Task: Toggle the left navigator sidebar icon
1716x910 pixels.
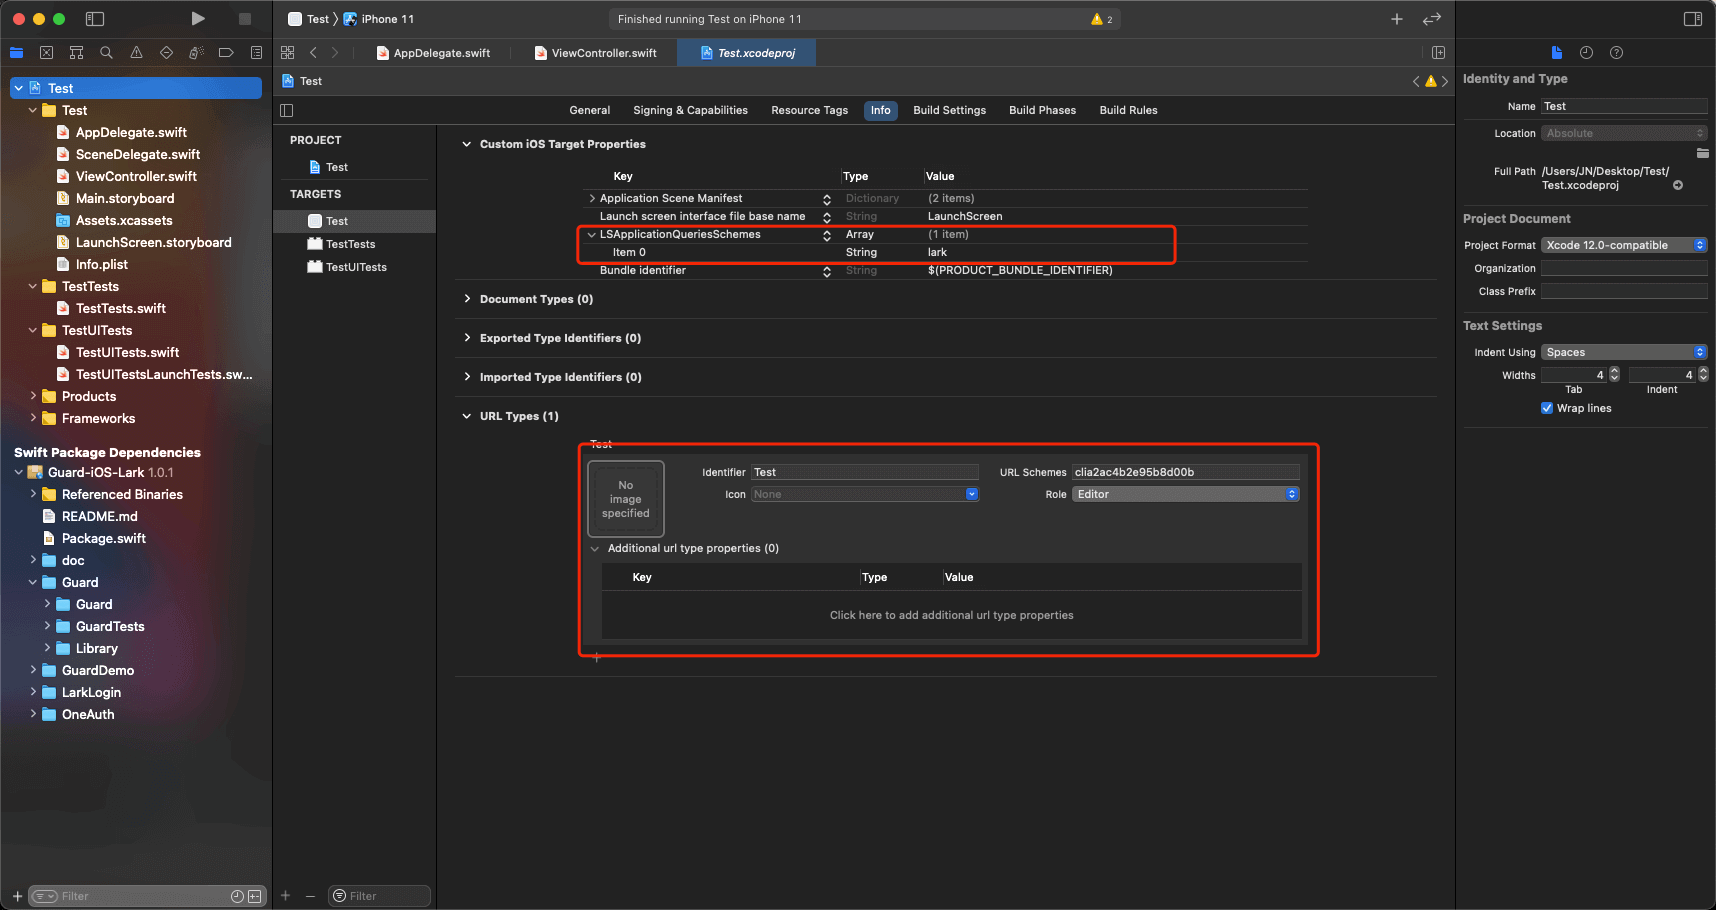Action: [x=95, y=19]
